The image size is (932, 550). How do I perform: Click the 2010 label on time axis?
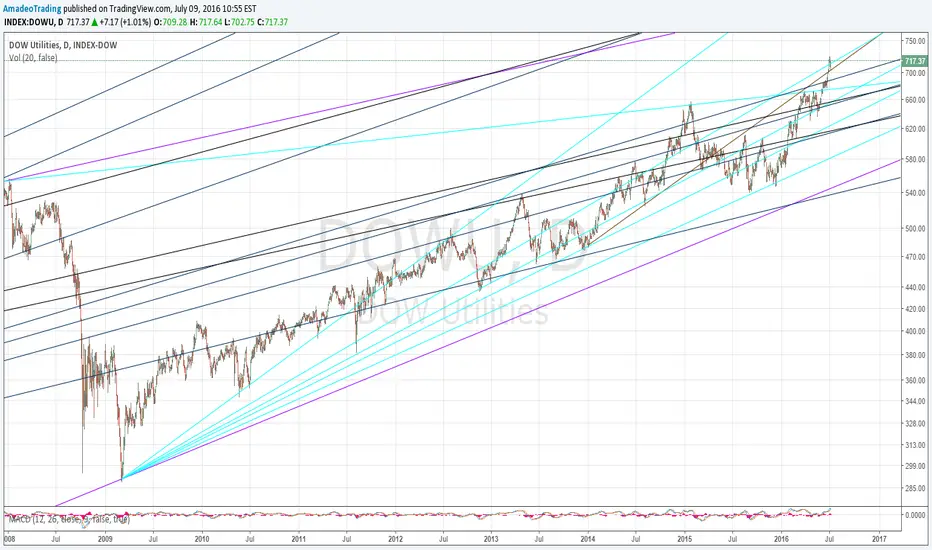point(202,539)
